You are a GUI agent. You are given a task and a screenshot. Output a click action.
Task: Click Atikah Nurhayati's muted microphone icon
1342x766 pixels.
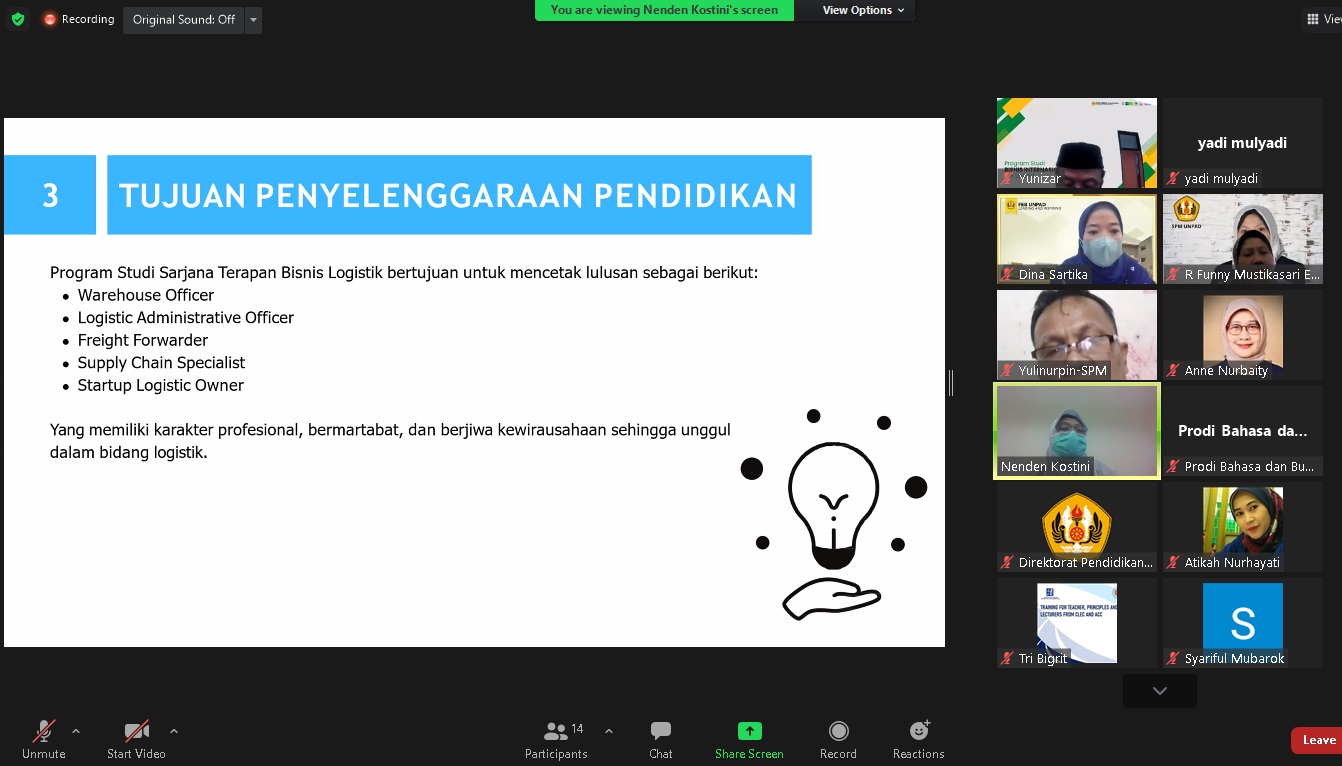pyautogui.click(x=1172, y=562)
